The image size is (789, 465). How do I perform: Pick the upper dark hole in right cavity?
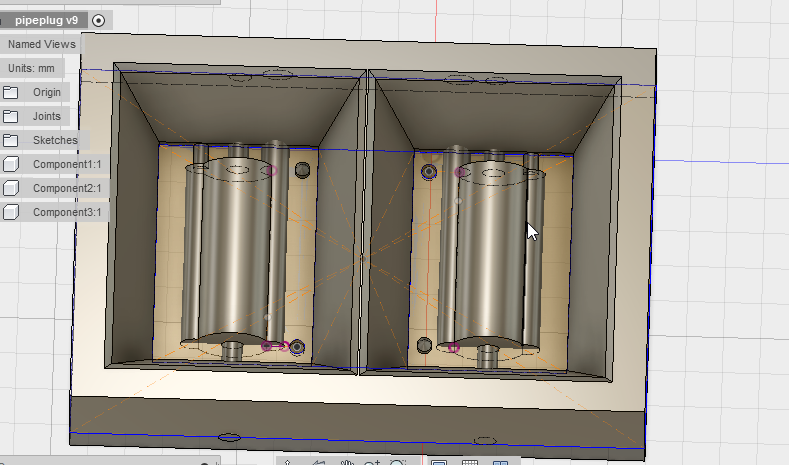429,172
